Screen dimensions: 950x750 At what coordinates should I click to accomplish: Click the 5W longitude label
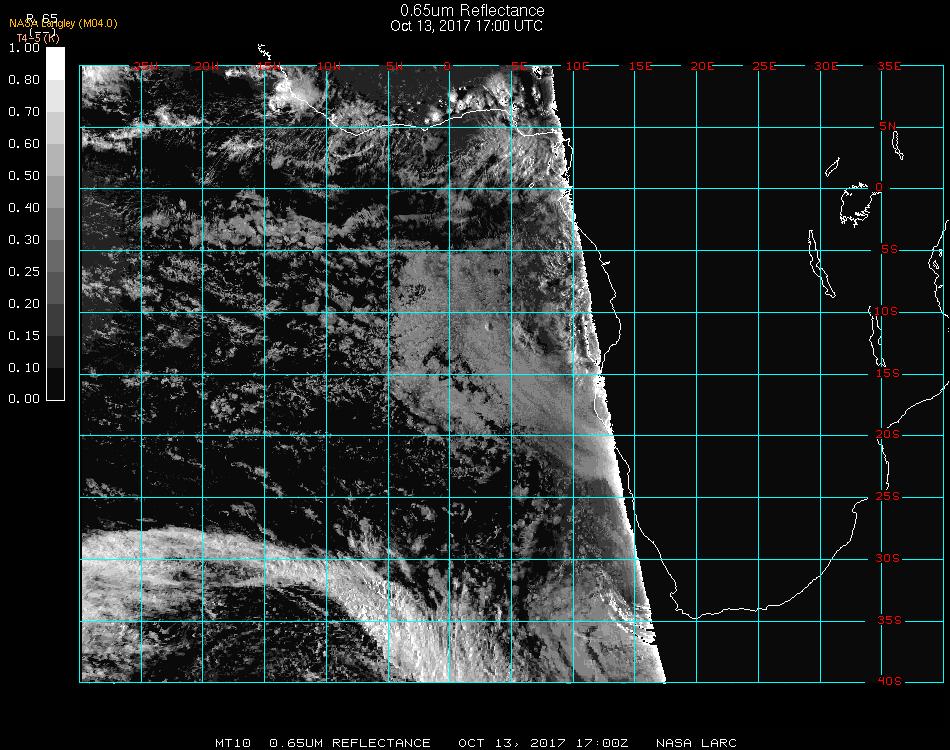pos(394,66)
